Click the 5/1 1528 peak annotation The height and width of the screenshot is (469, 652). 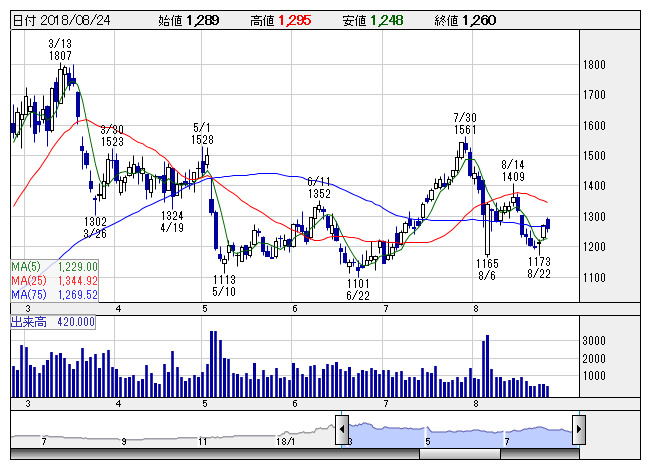(205, 134)
